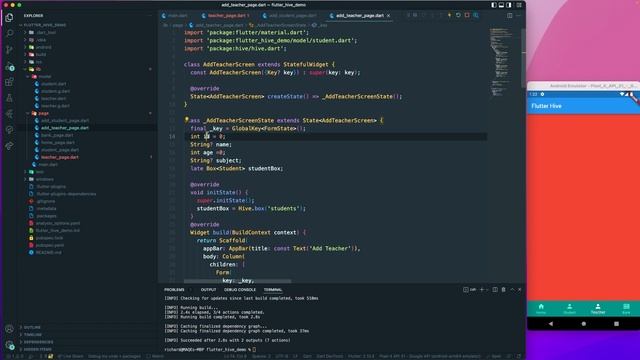Expand the TIMELINE section
This screenshot has height=360, width=640.
pos(88,335)
